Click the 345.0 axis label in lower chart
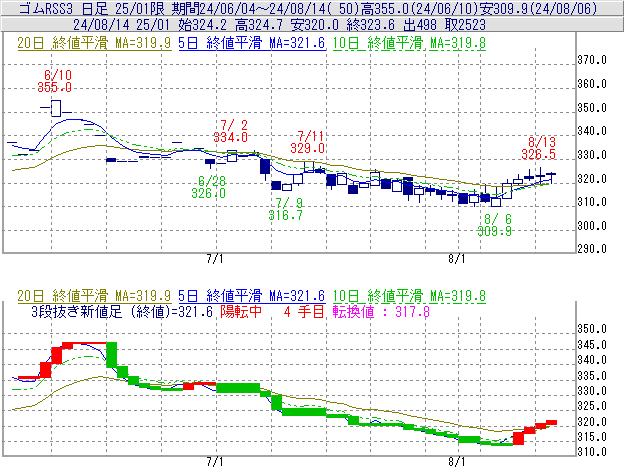The width and height of the screenshot is (624, 475). pos(592,345)
